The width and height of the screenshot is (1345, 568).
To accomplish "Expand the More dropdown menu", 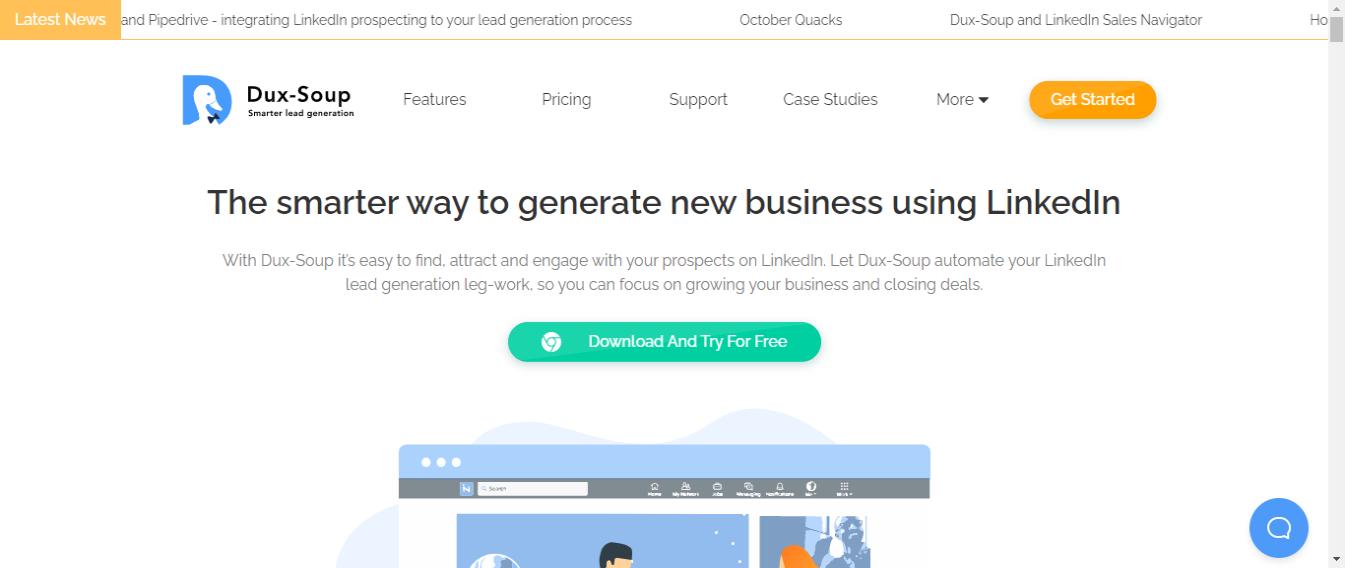I will [x=962, y=100].
